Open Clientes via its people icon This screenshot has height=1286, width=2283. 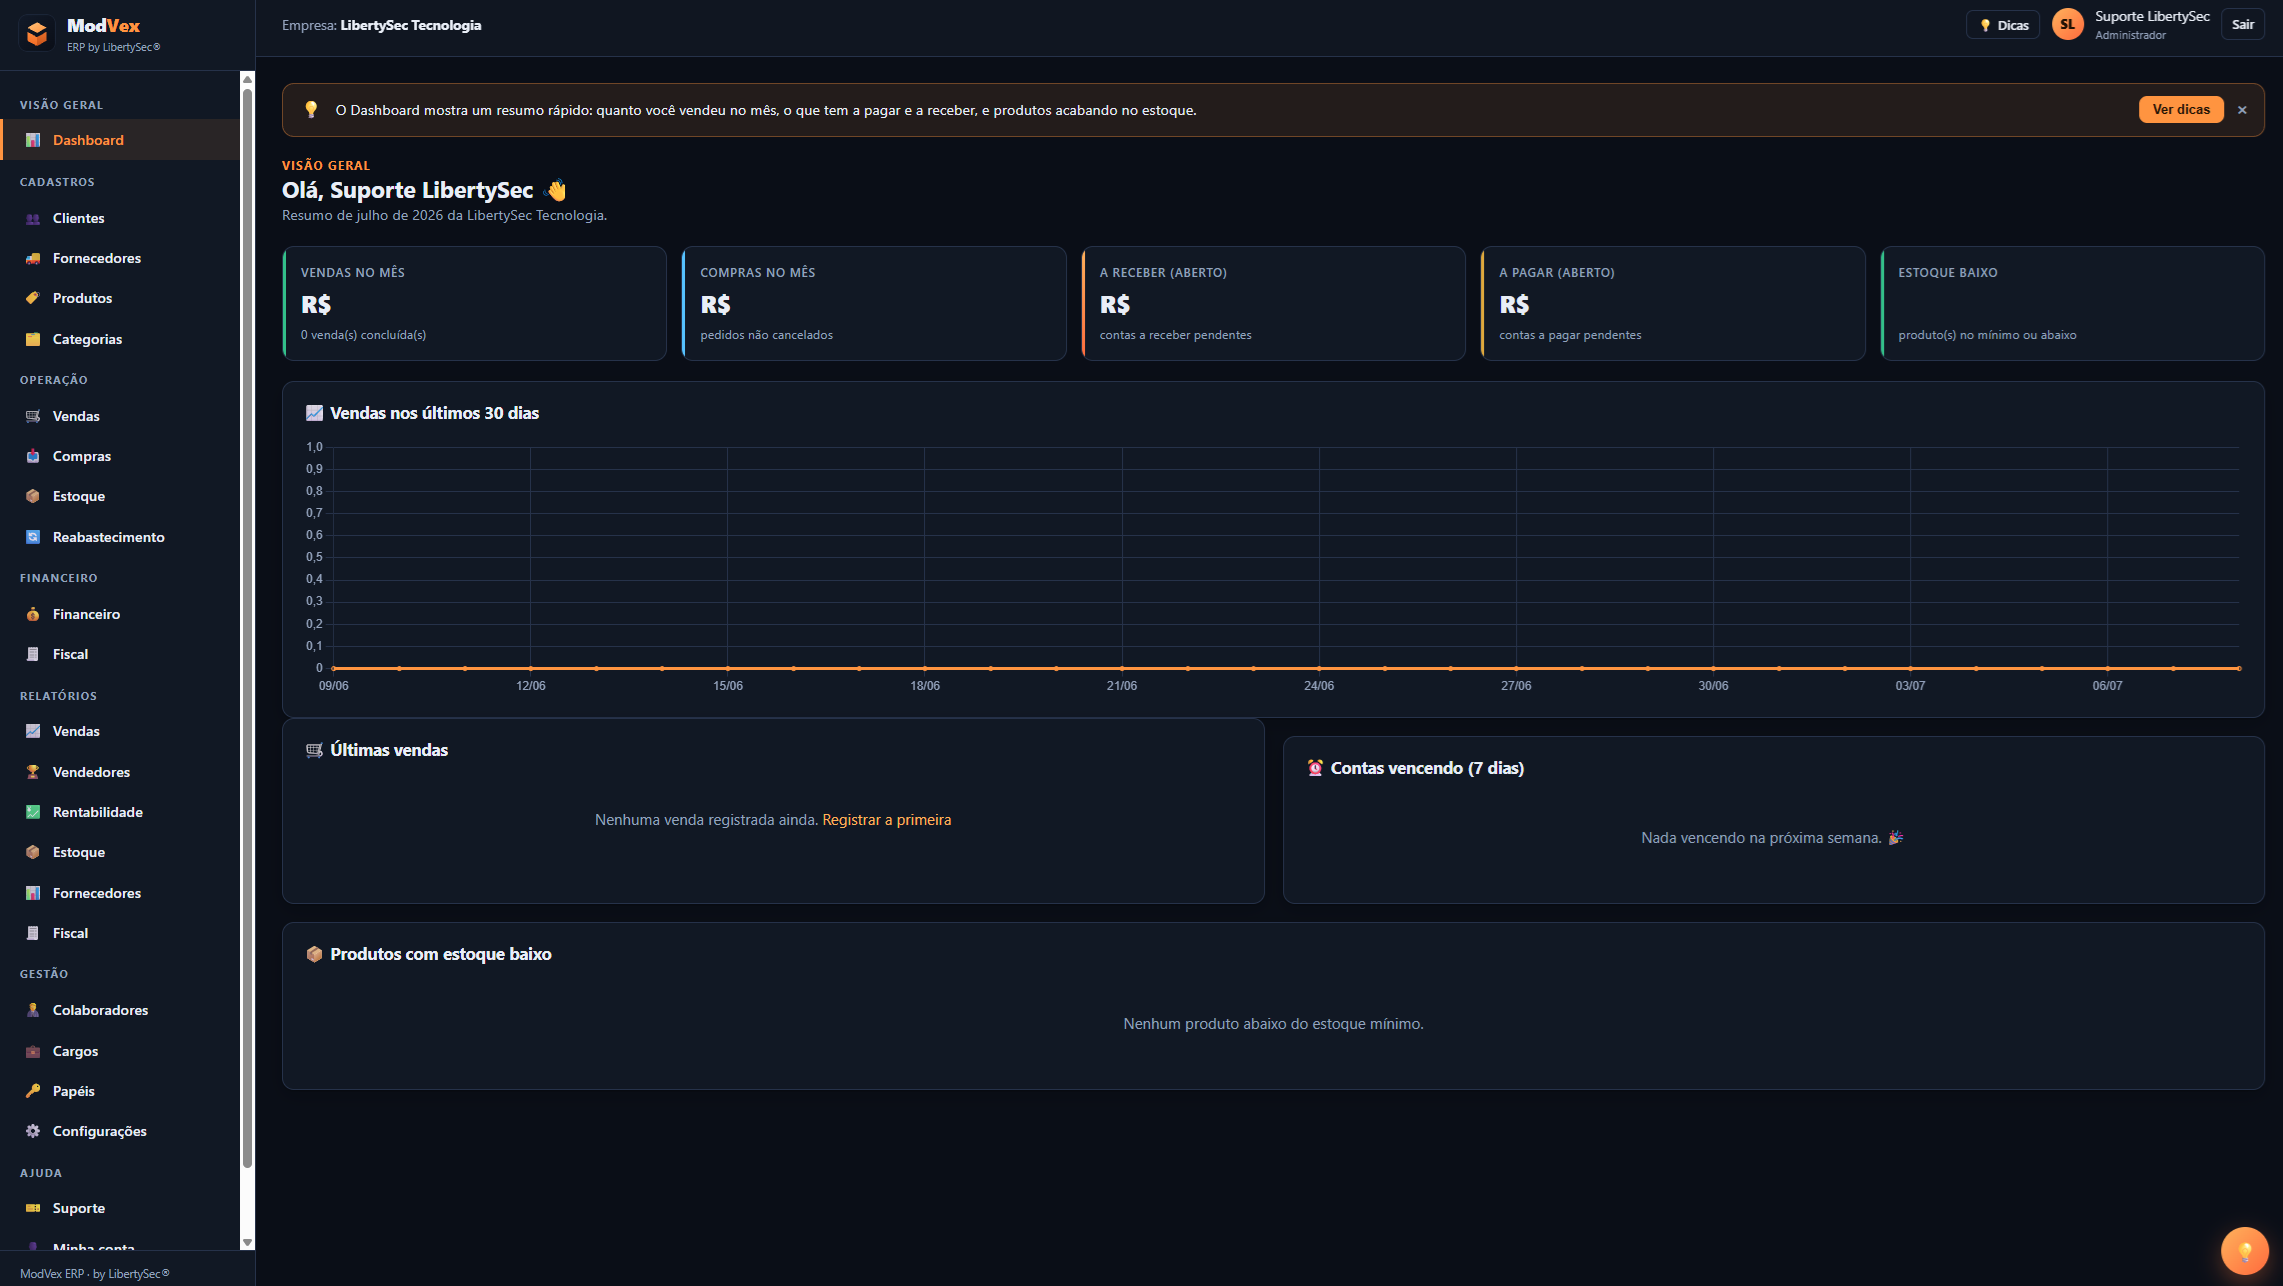click(x=33, y=219)
